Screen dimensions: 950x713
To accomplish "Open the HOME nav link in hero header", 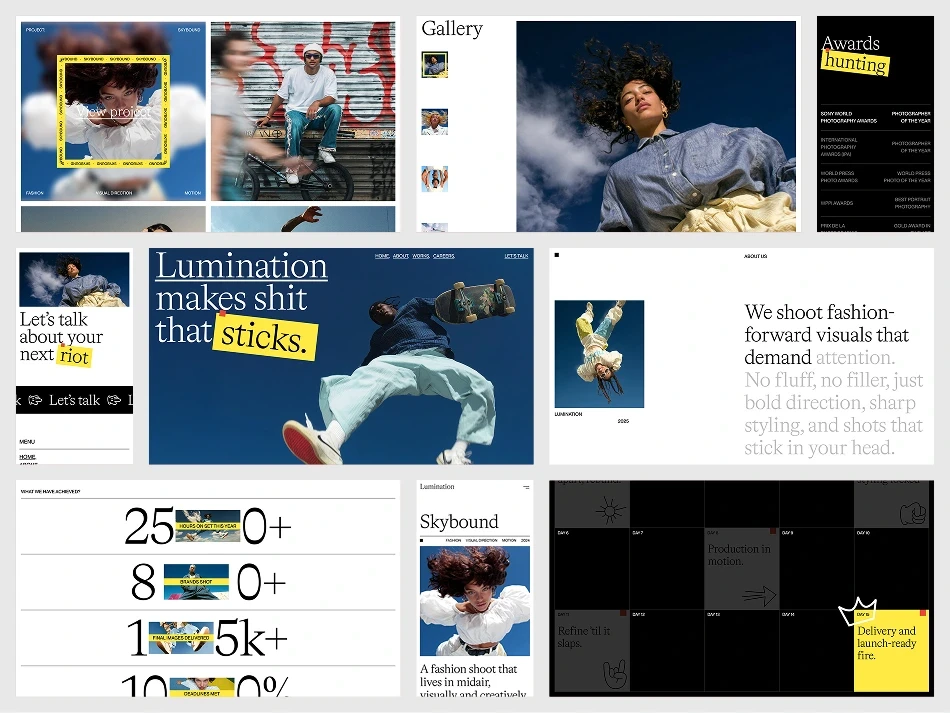I will tap(382, 256).
